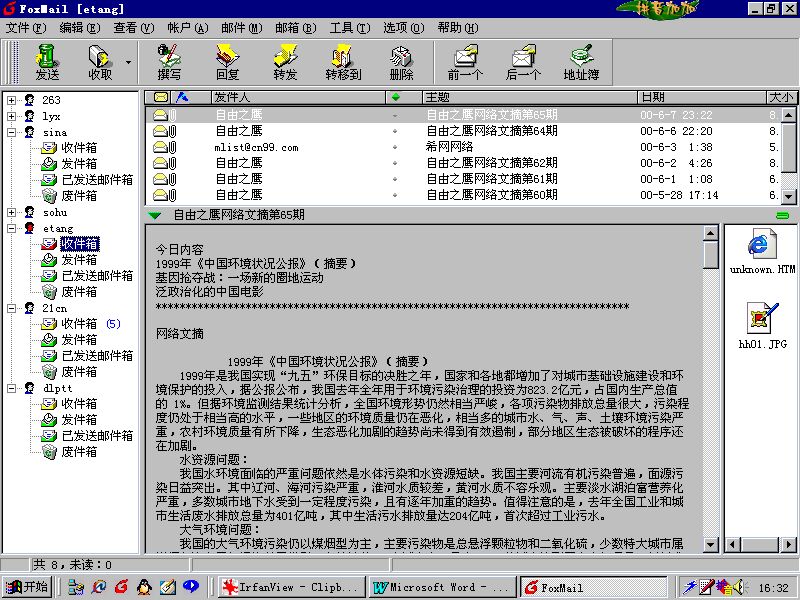The width and height of the screenshot is (800, 600).
Task: Click the 删除 (Delete) toolbar icon
Action: click(401, 61)
